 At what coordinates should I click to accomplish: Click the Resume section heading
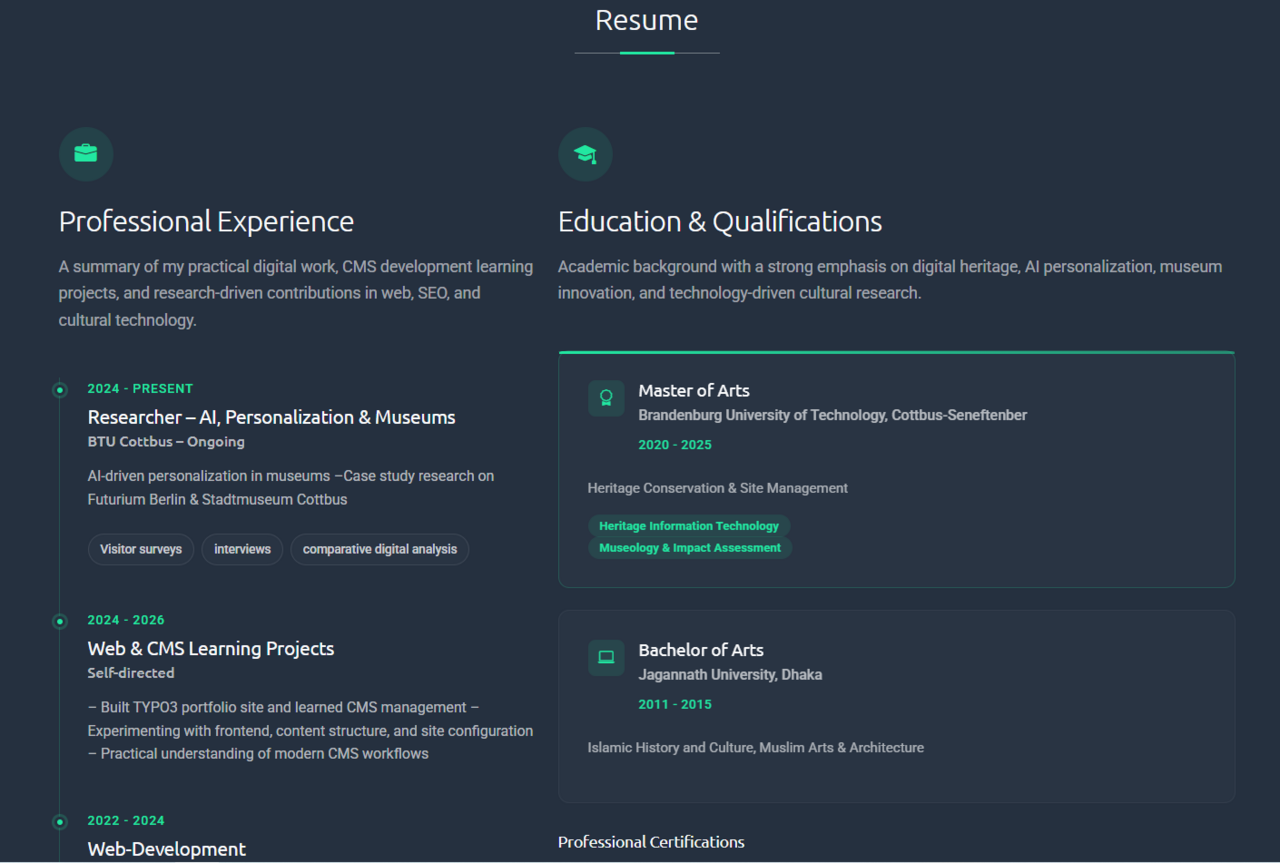pos(646,20)
